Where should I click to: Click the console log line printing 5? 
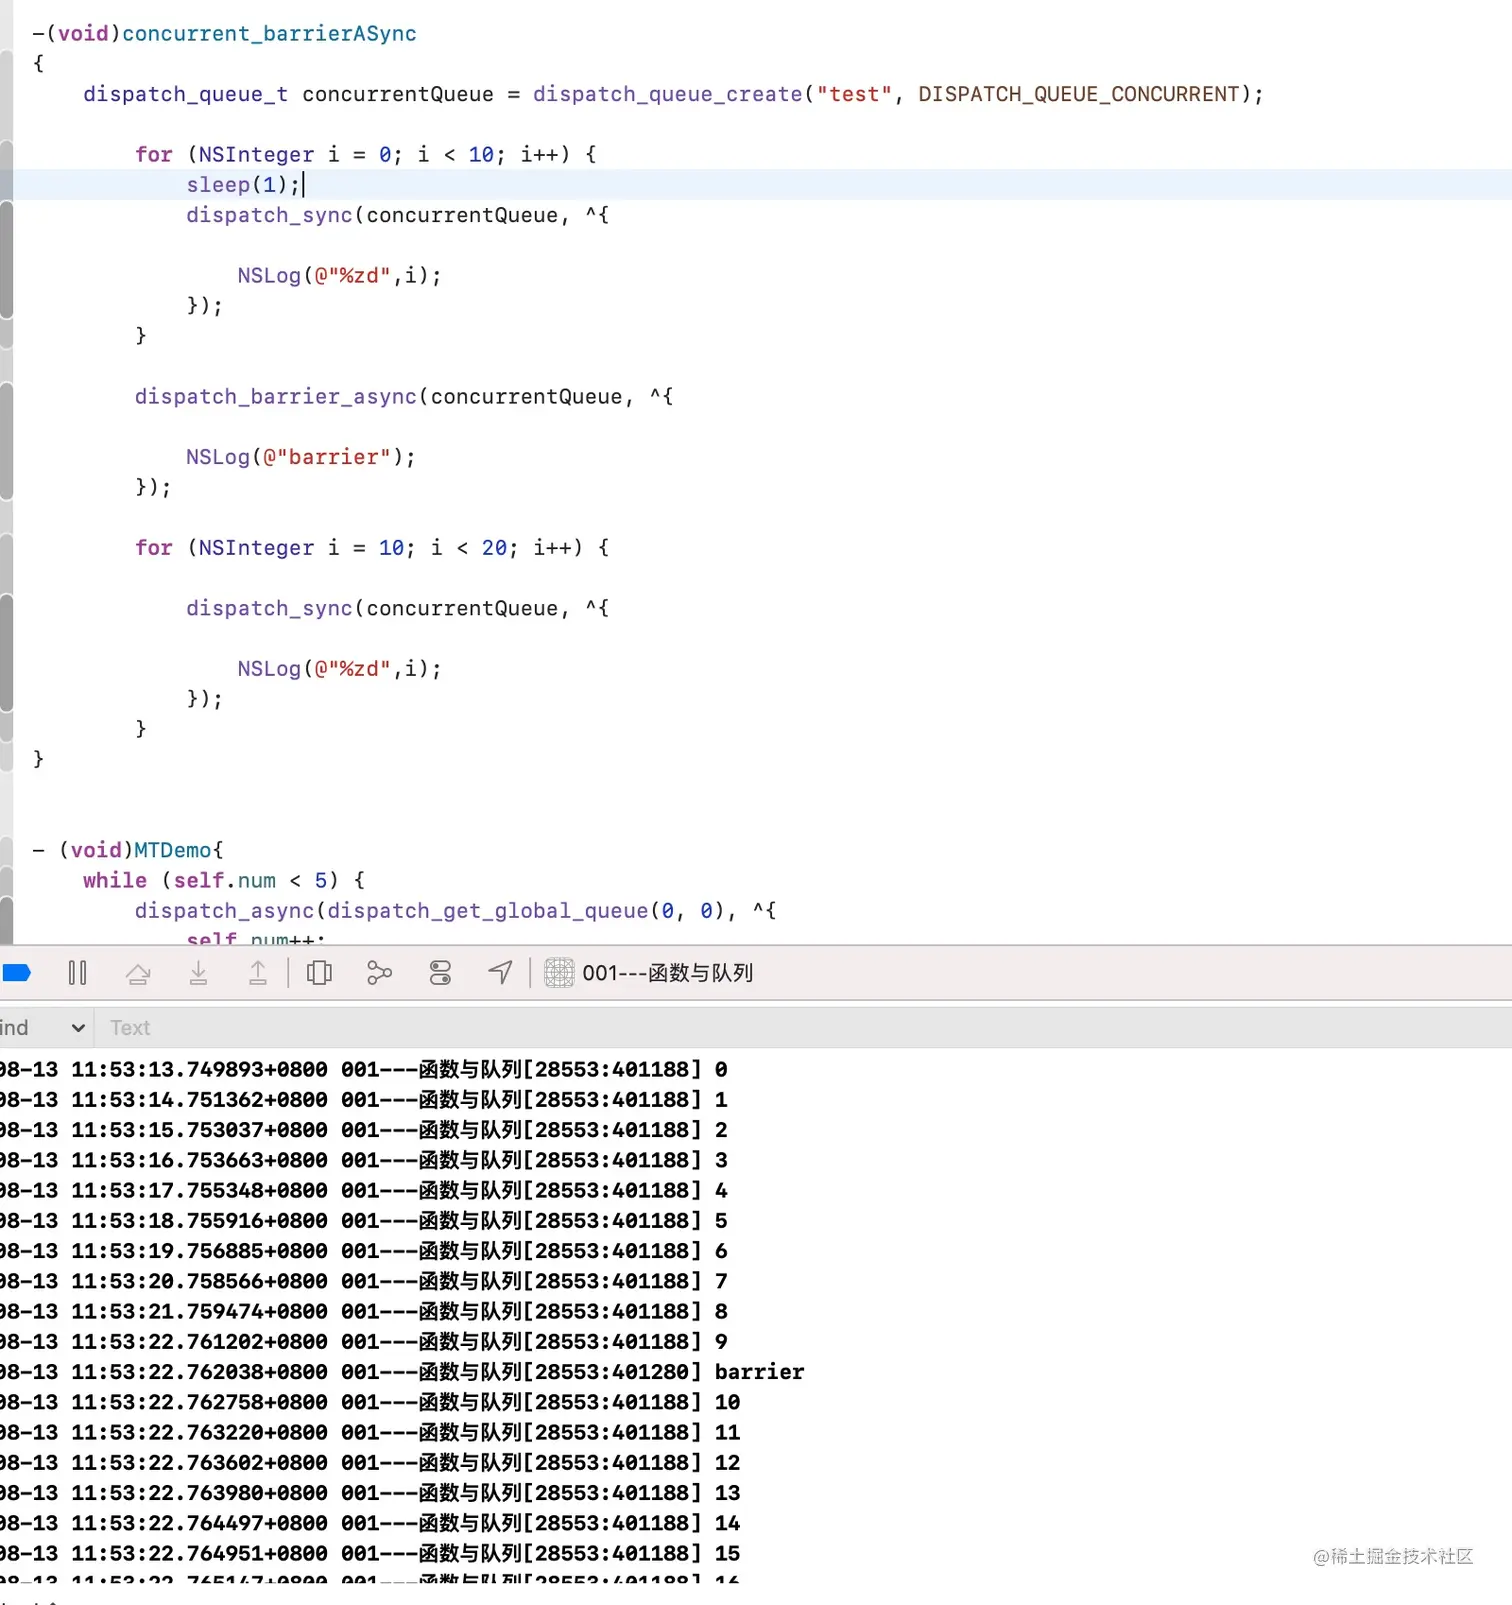point(364,1221)
